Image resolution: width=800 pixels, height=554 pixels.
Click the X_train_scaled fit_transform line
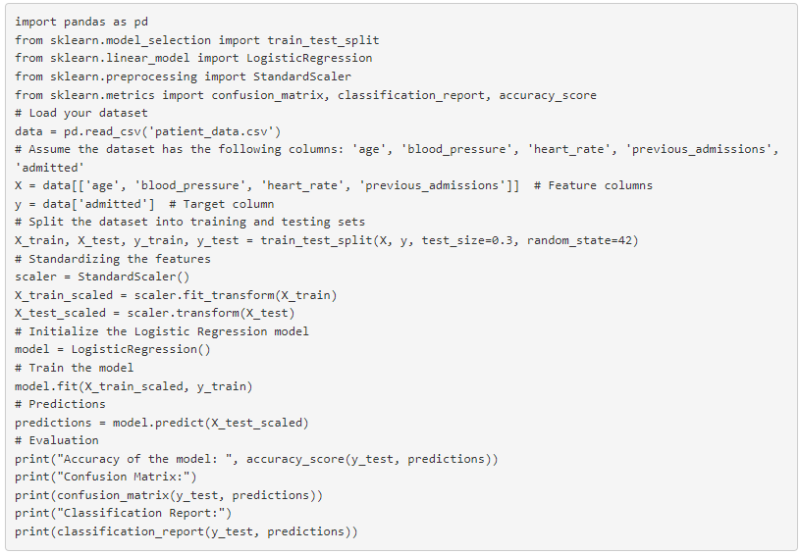point(176,295)
